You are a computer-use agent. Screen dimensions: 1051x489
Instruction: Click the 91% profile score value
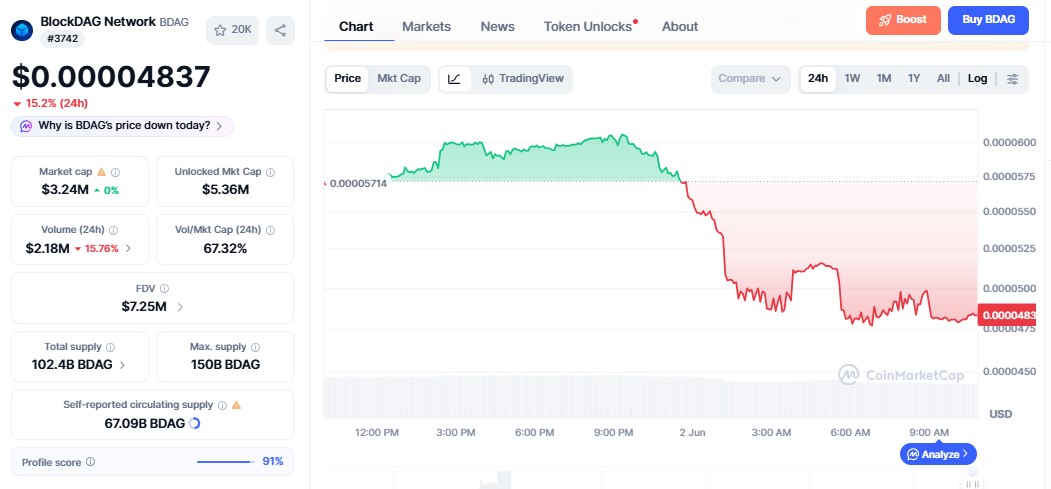pos(273,462)
